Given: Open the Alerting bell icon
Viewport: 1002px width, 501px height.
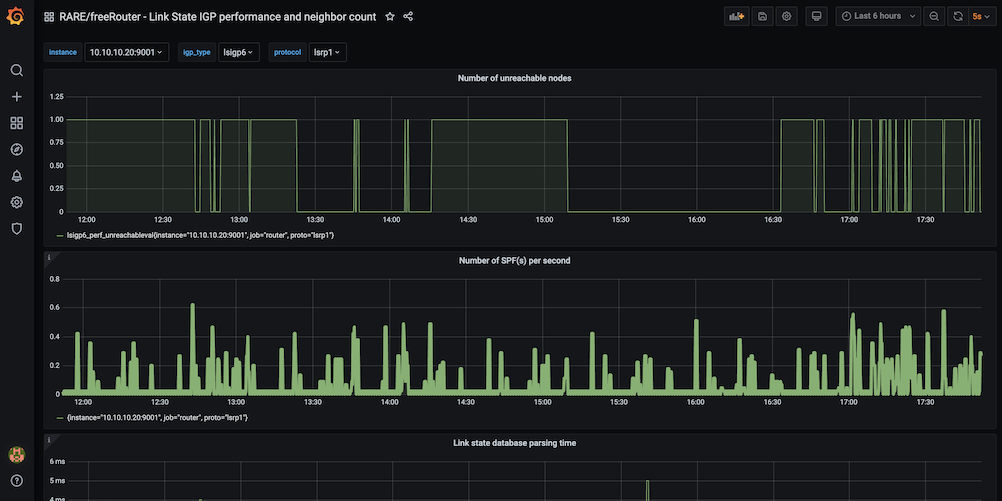Looking at the screenshot, I should point(16,176).
